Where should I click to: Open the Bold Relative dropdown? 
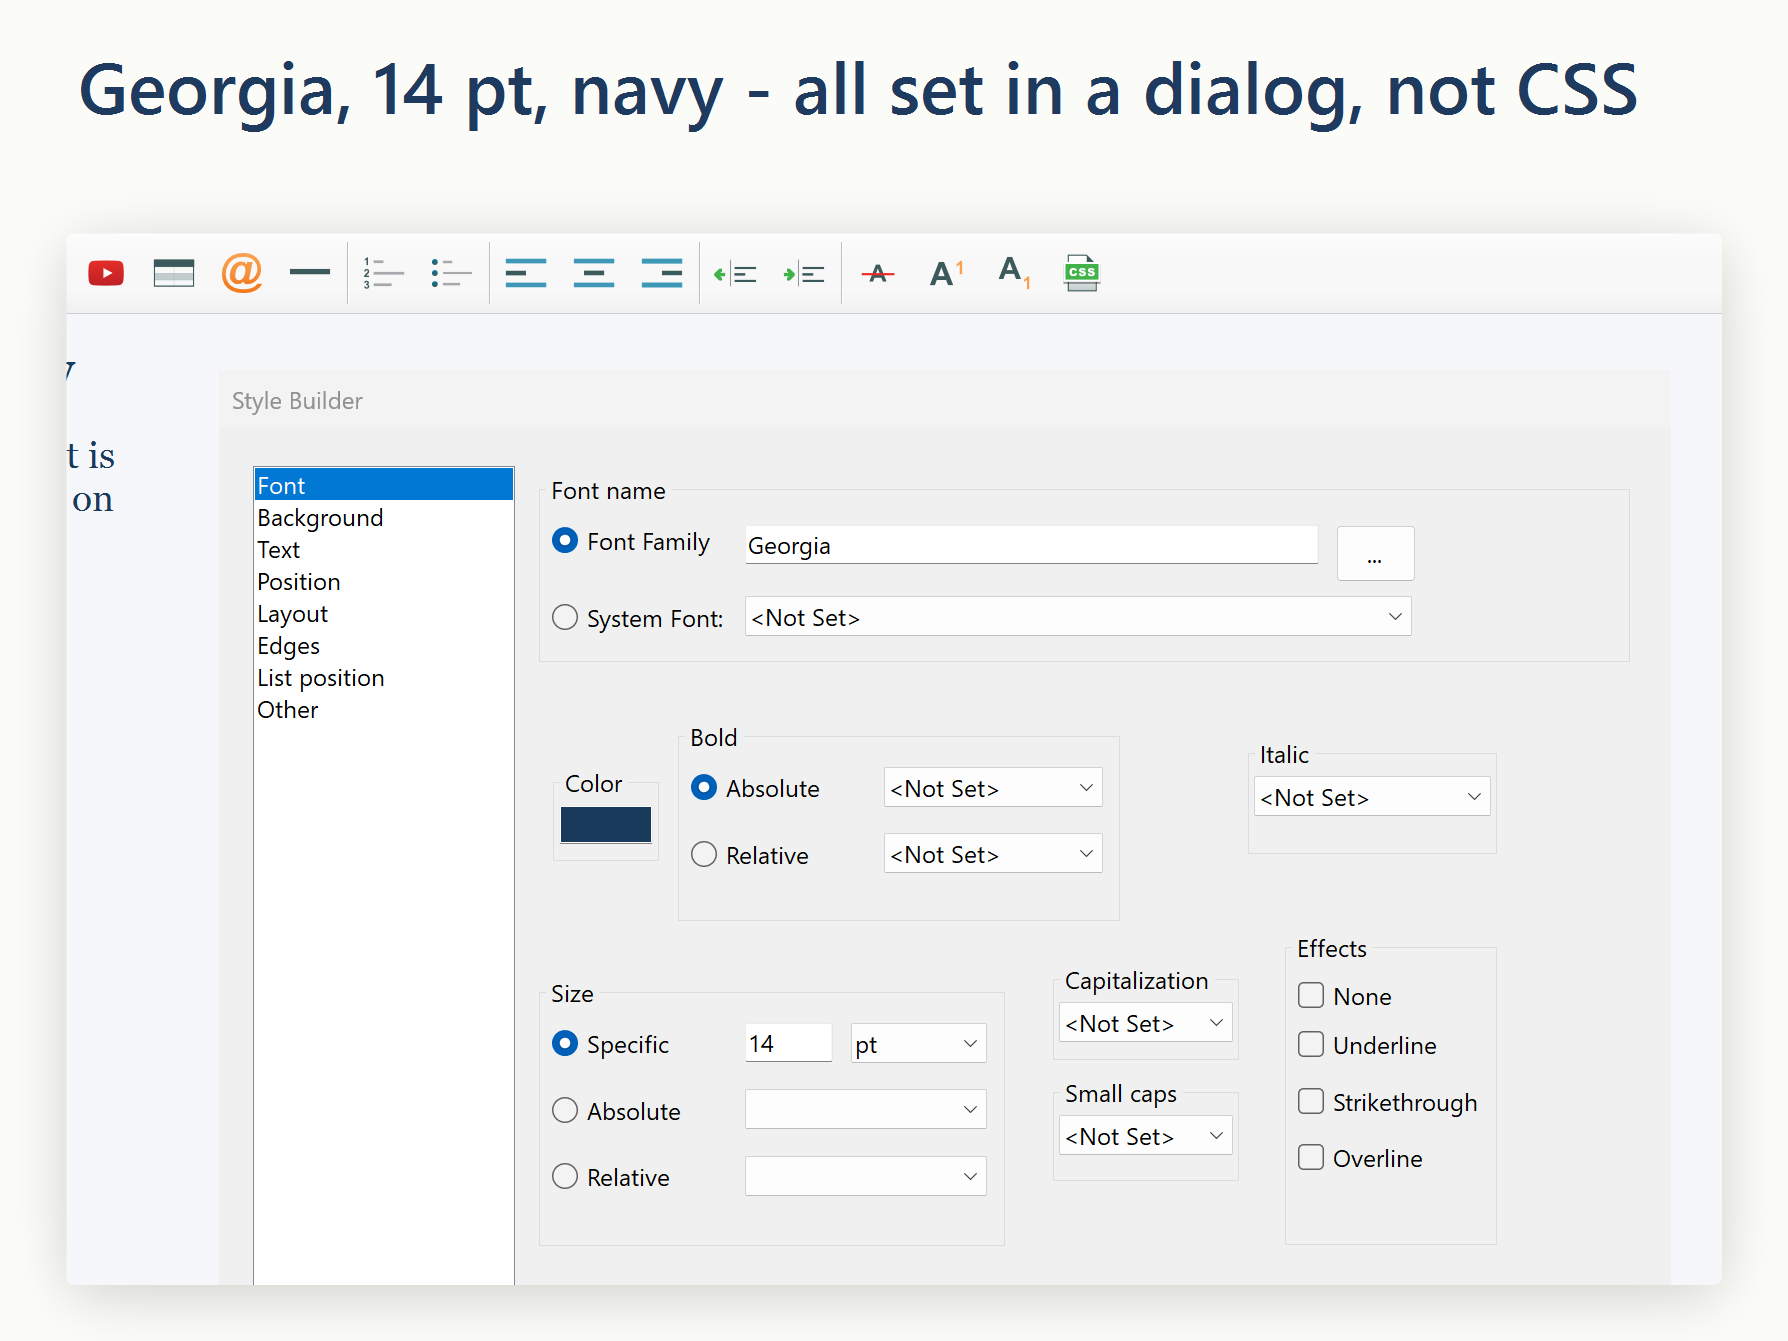coord(993,854)
